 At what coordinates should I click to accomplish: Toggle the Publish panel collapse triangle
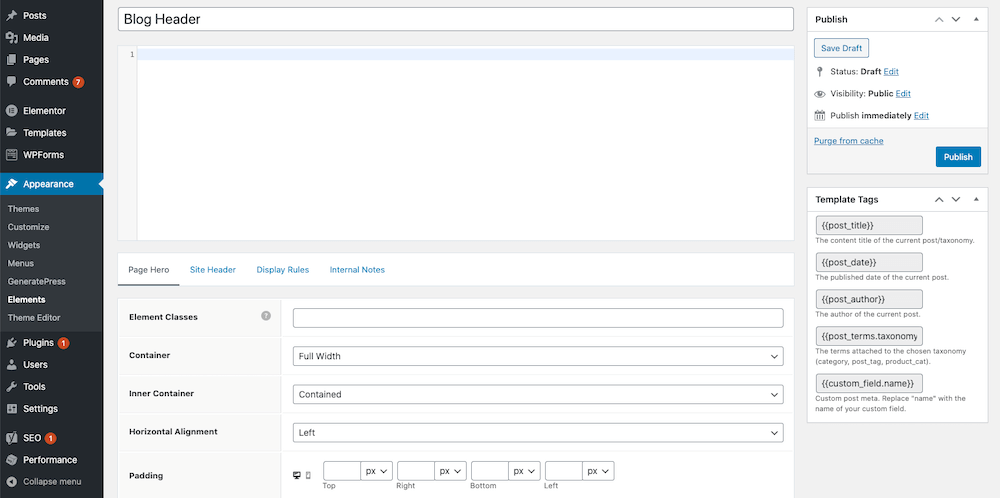tap(976, 19)
